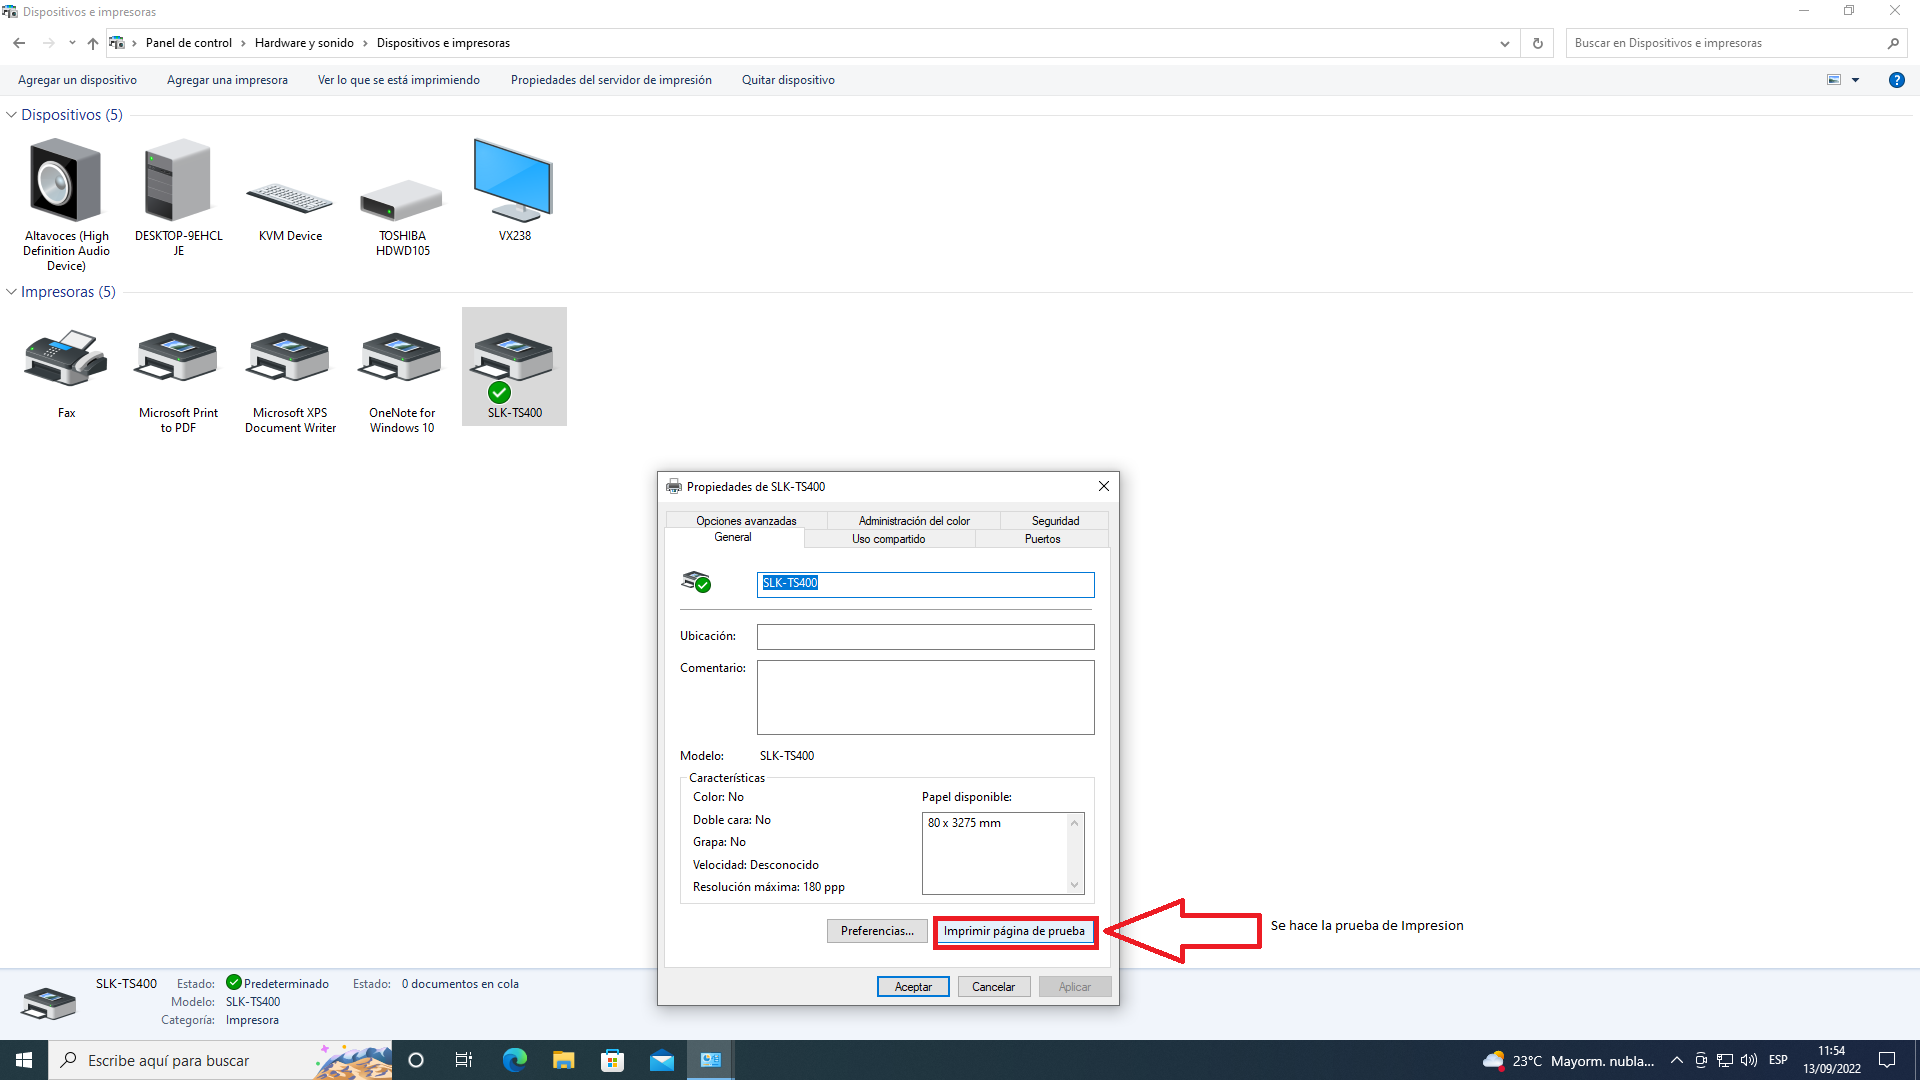Switch to the Puertos tab
Viewport: 1920px width, 1080px height.
coord(1042,539)
